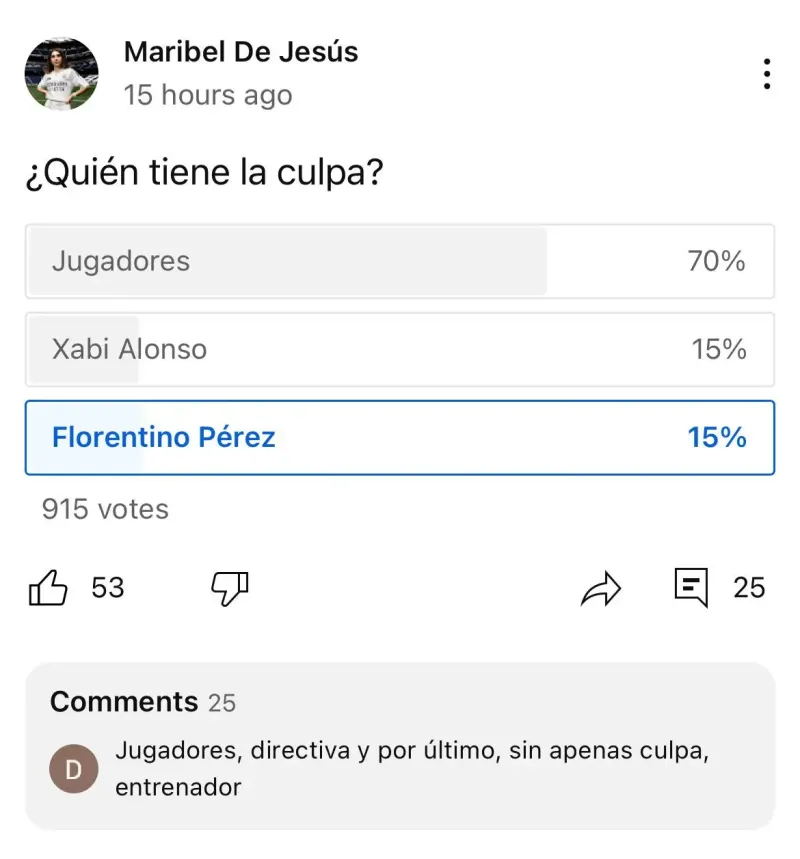800x859 pixels.
Task: Tap the 25 comment count beside bubble
Action: 749,588
